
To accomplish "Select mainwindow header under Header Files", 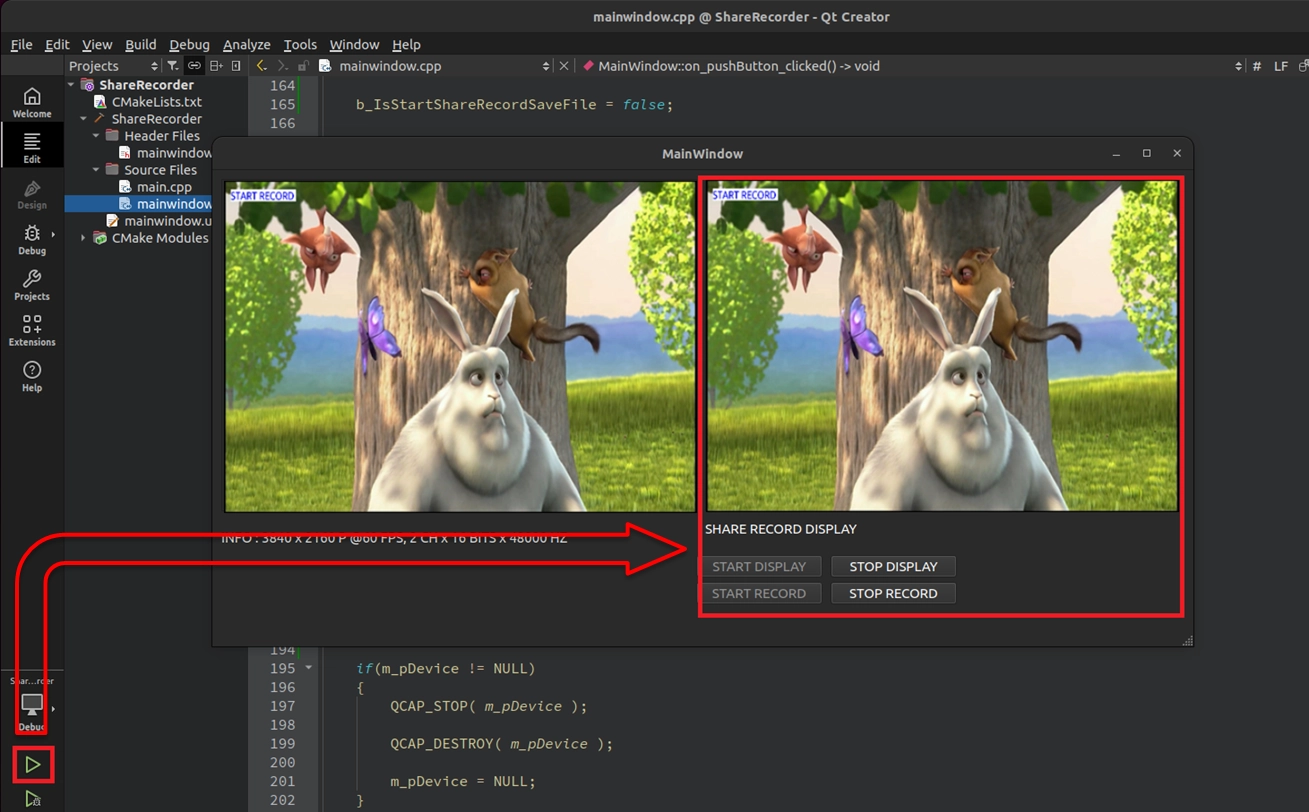I will click(165, 153).
